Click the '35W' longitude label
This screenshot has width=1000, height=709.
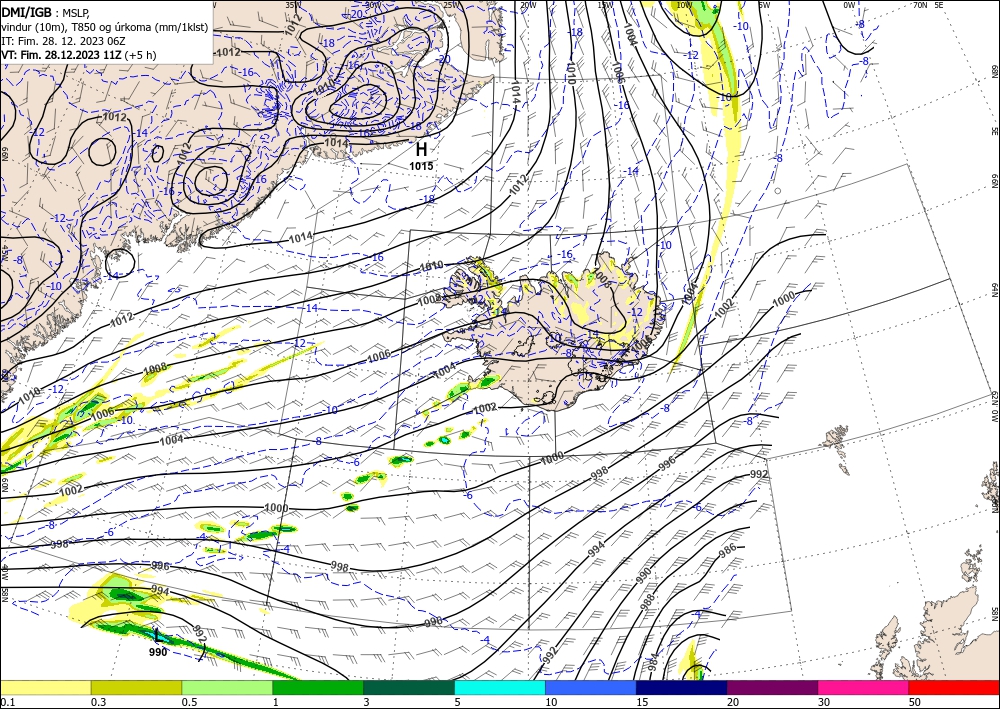(x=293, y=5)
